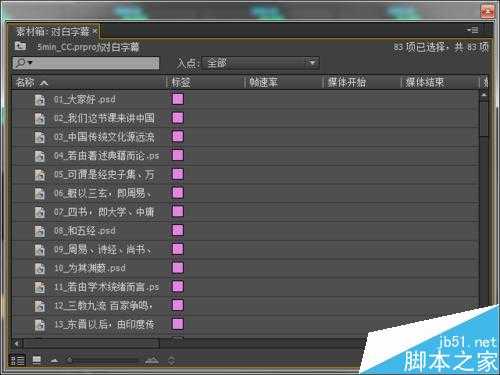The image size is (500, 375).
Task: Click the label color swatch for 13_东晋以后
Action: click(178, 324)
